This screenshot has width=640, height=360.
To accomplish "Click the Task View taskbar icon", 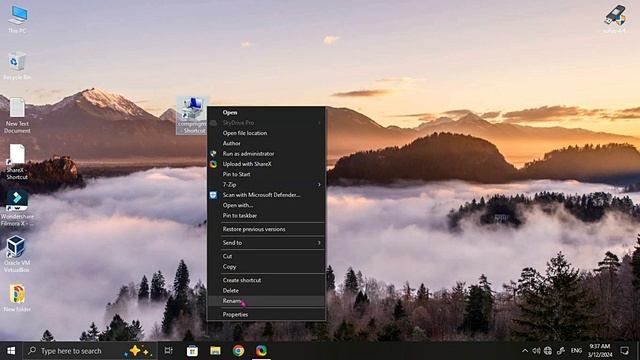I will [x=168, y=351].
